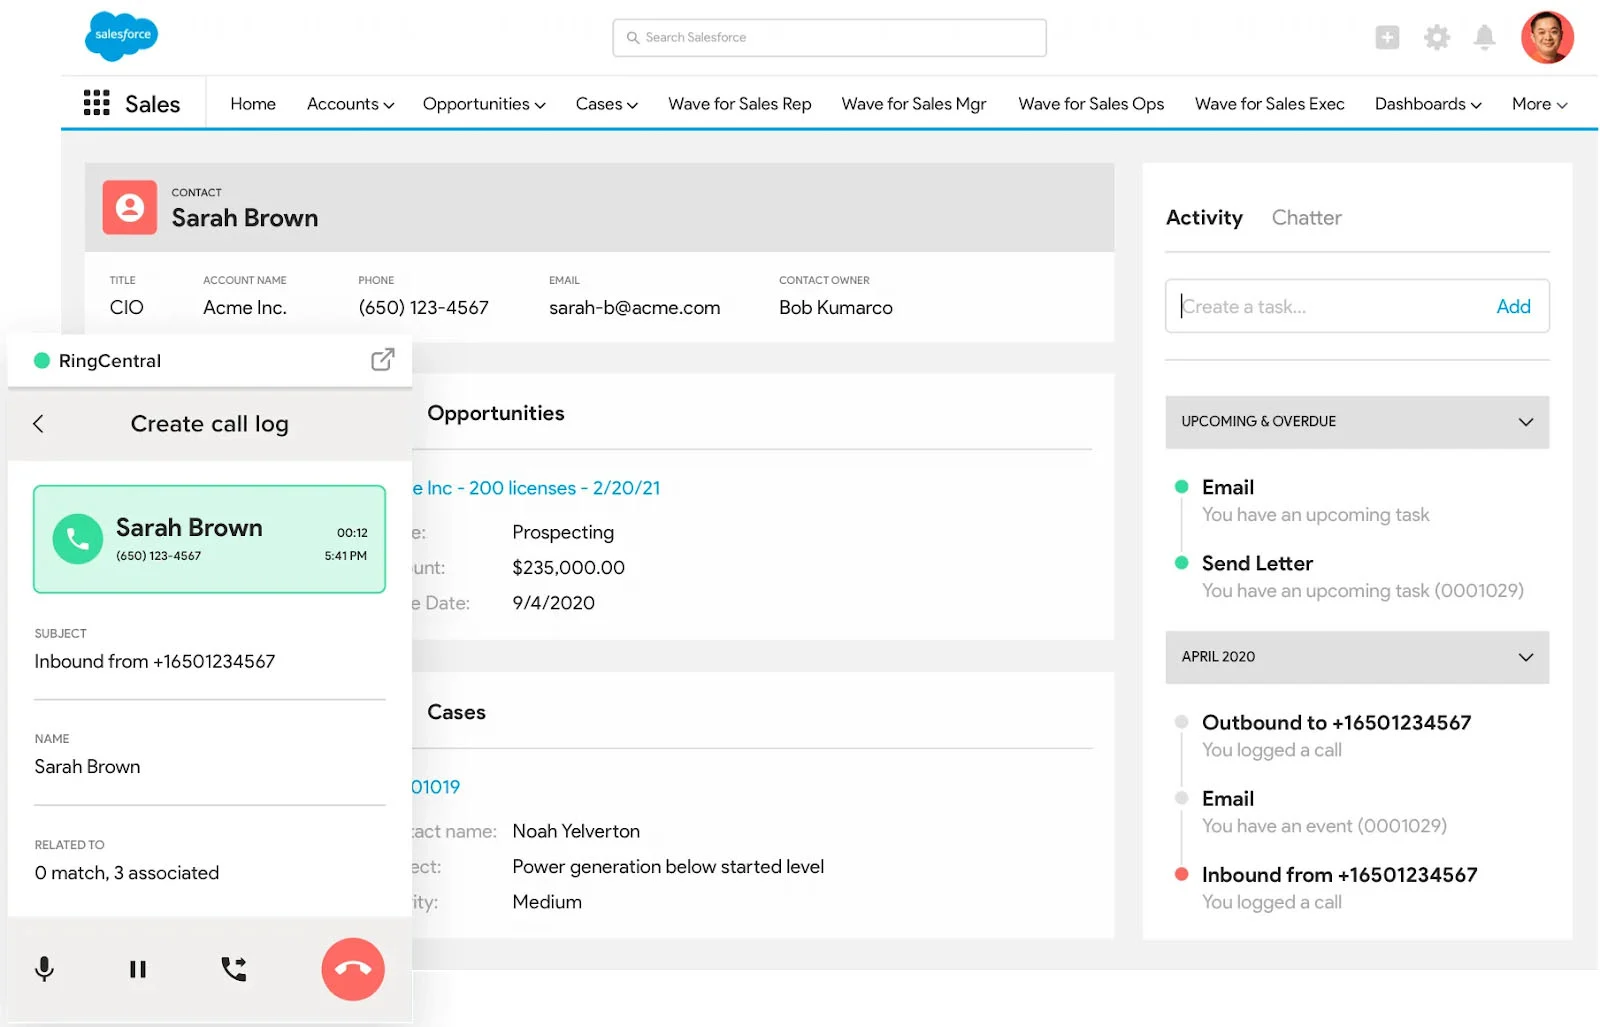Open the App Launcher grid icon

[x=96, y=103]
